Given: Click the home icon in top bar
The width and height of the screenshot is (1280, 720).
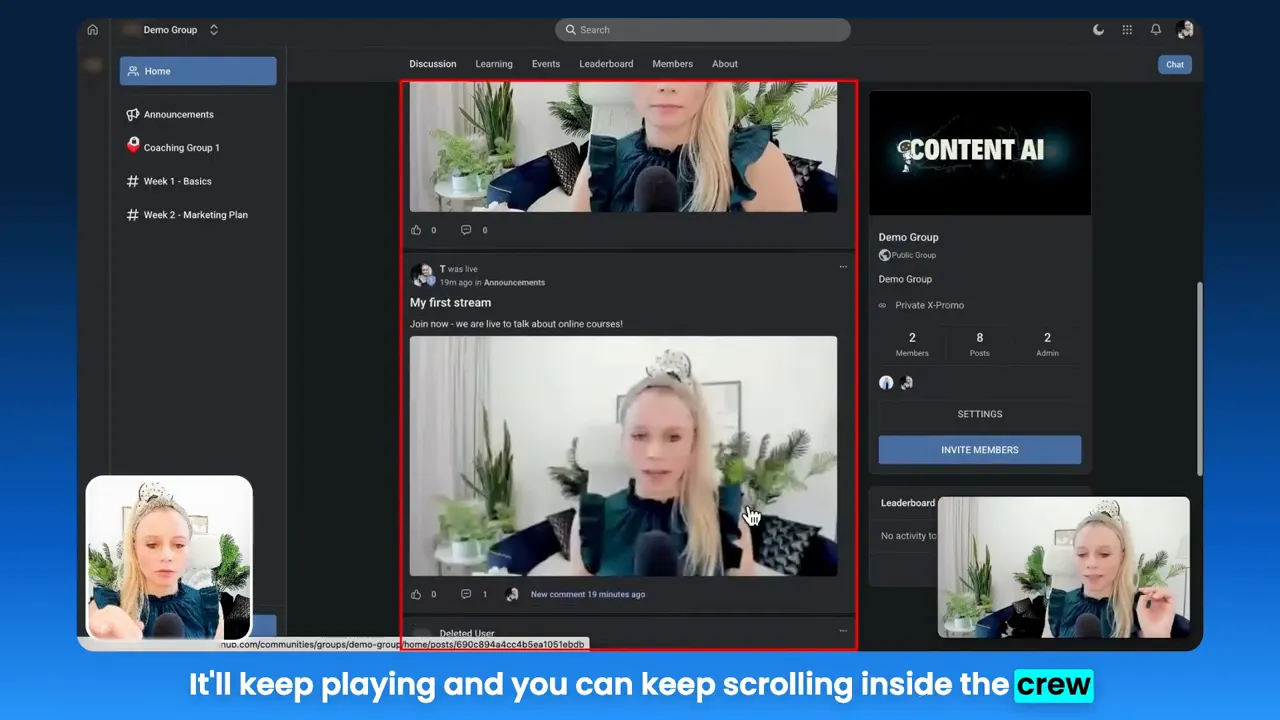Looking at the screenshot, I should click(93, 30).
